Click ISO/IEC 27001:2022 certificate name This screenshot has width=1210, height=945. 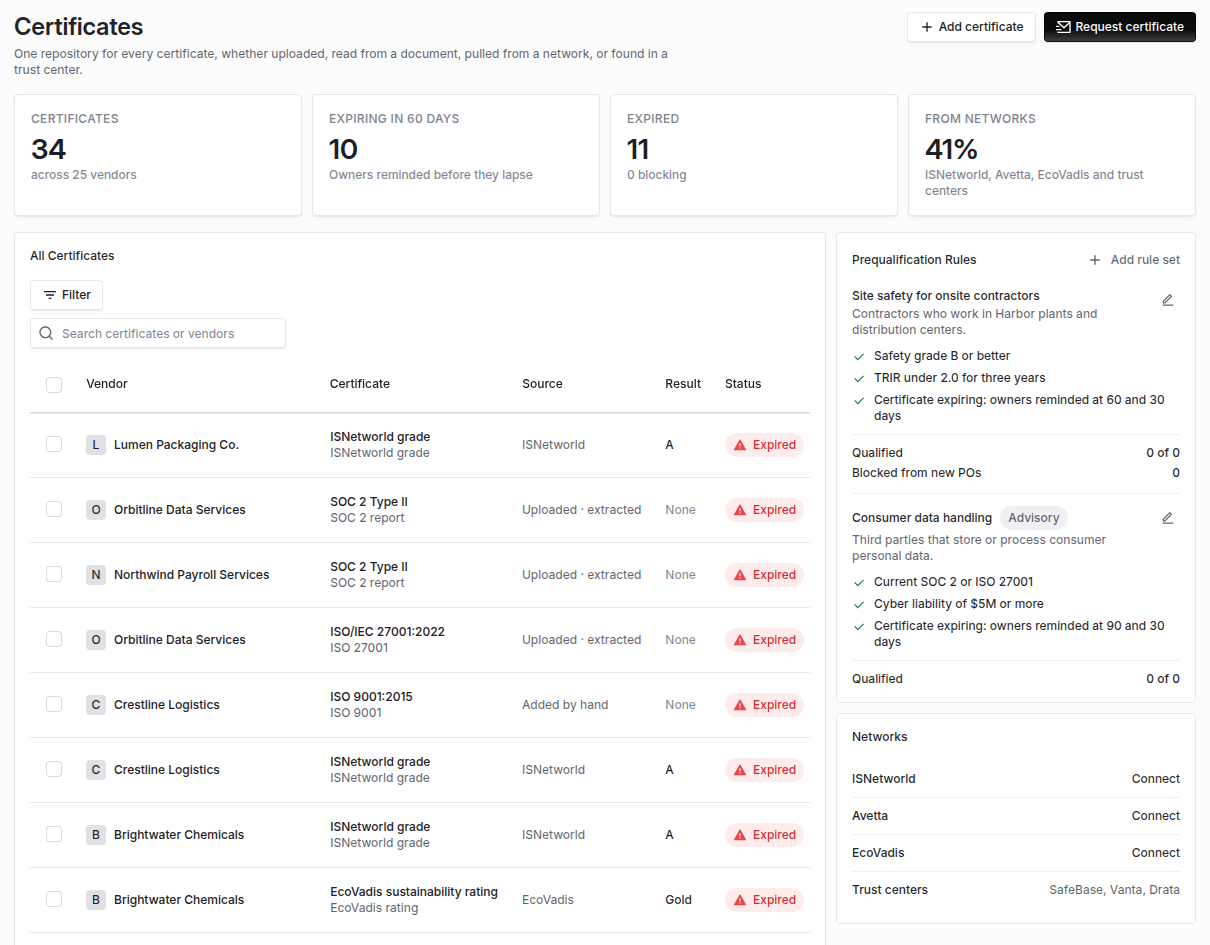tap(387, 632)
